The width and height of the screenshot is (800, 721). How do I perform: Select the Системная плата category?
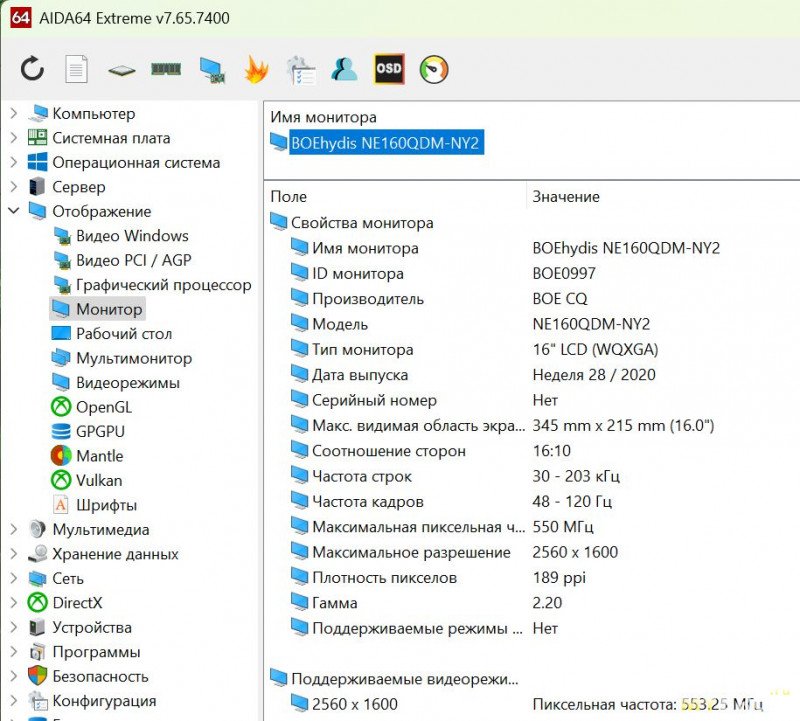point(99,138)
